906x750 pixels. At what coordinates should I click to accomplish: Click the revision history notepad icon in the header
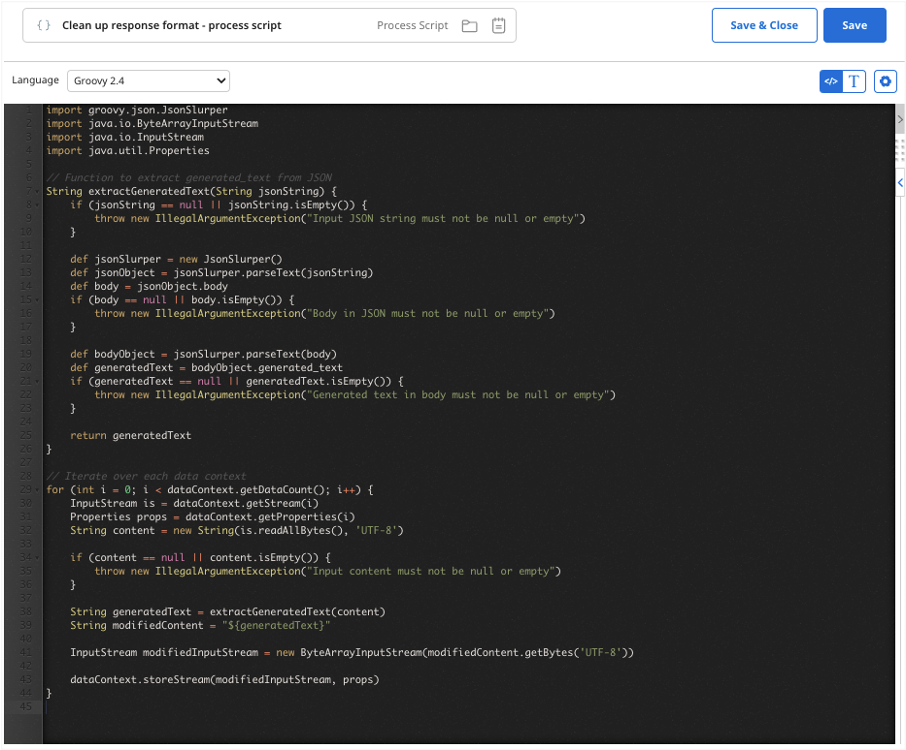pos(498,25)
